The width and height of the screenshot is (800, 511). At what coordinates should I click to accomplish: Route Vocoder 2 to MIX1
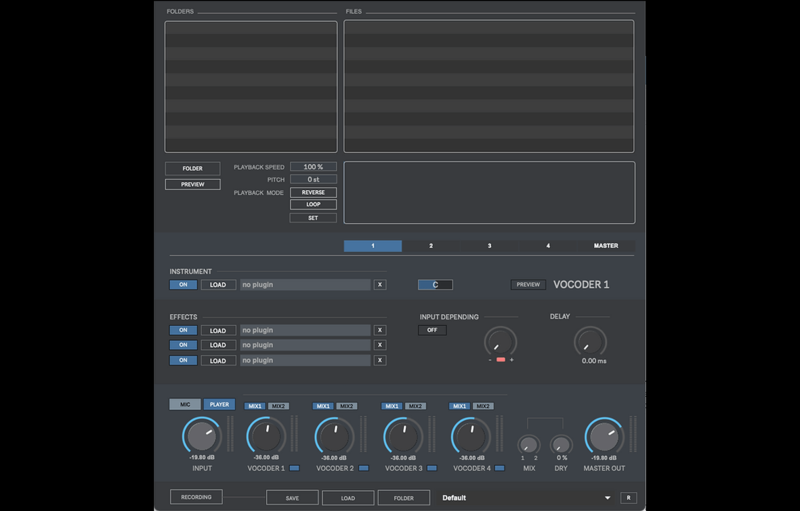click(x=323, y=406)
